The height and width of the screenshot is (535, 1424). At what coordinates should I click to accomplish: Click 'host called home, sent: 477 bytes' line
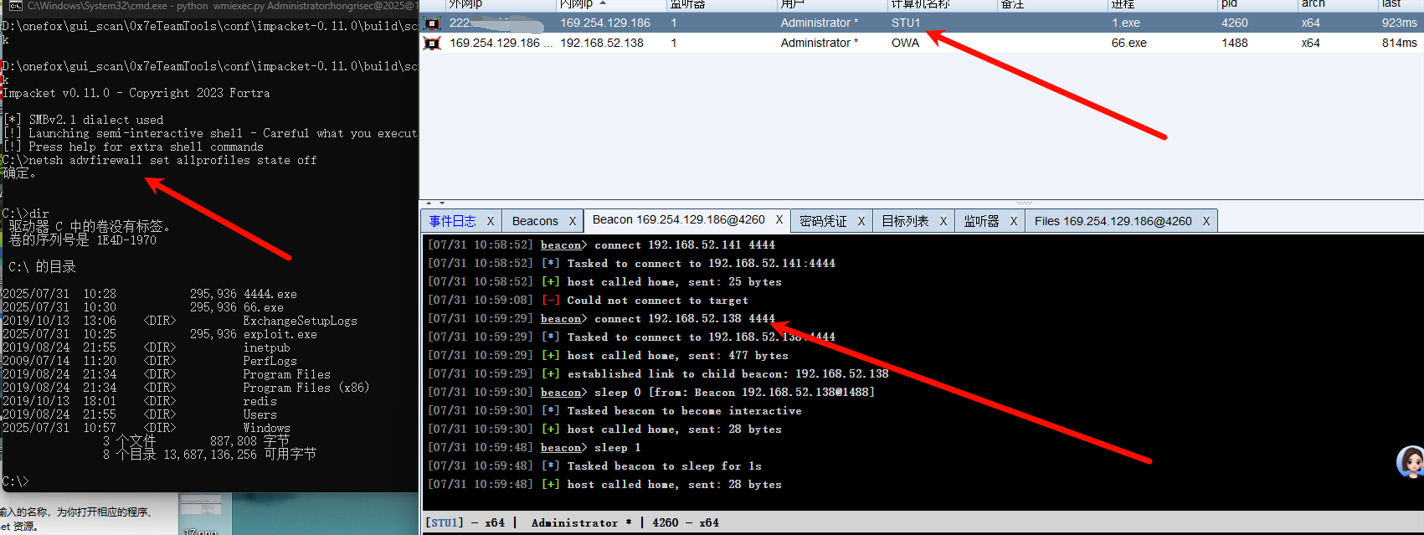(608, 356)
